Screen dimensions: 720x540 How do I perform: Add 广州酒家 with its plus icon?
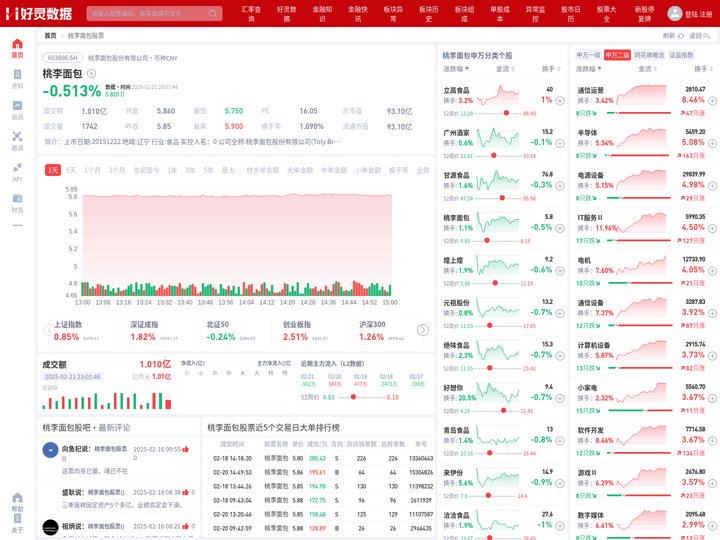[x=560, y=143]
